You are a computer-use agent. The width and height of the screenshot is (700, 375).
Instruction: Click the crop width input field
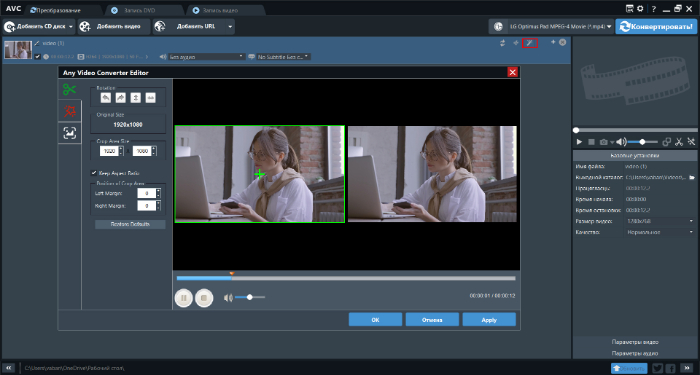(108, 151)
